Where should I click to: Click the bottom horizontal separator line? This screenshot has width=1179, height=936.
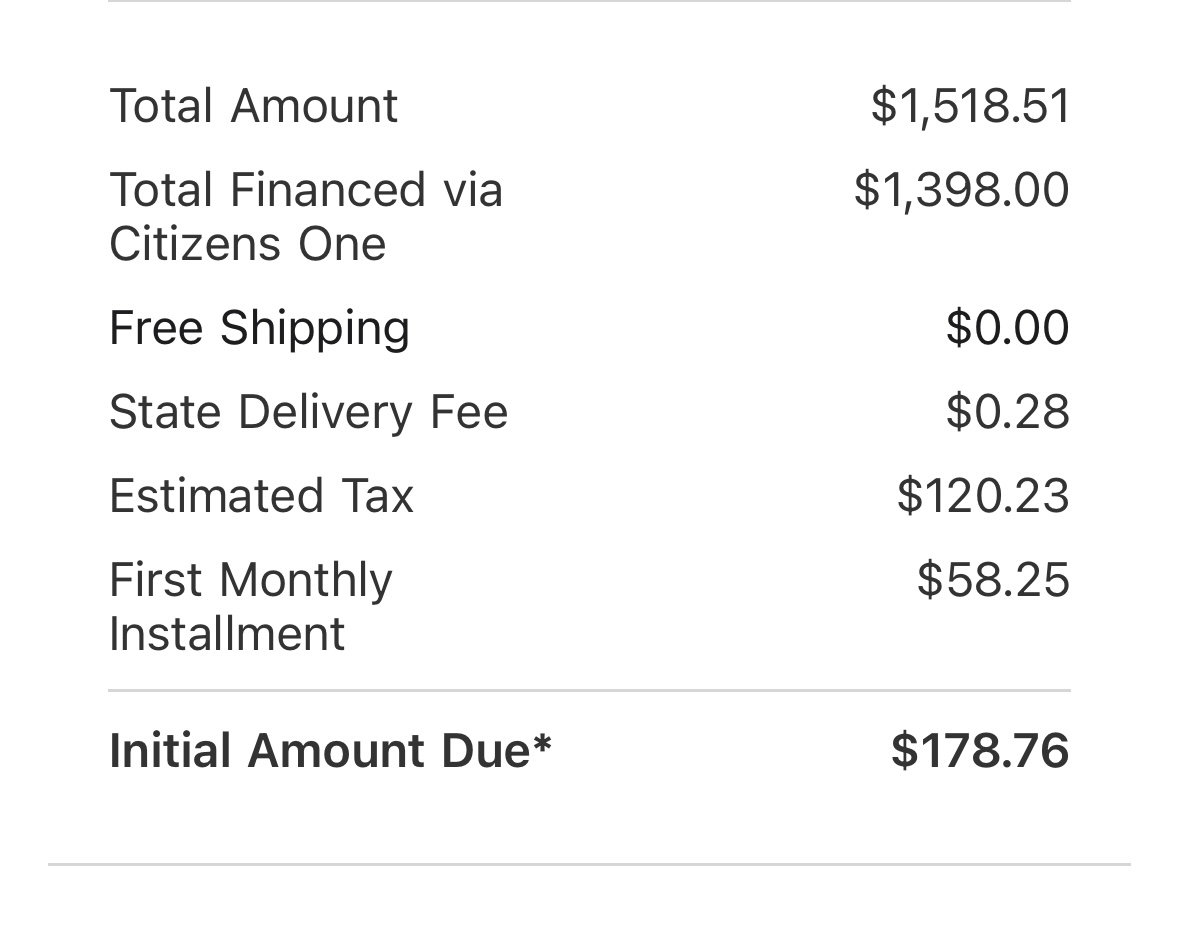click(x=590, y=865)
